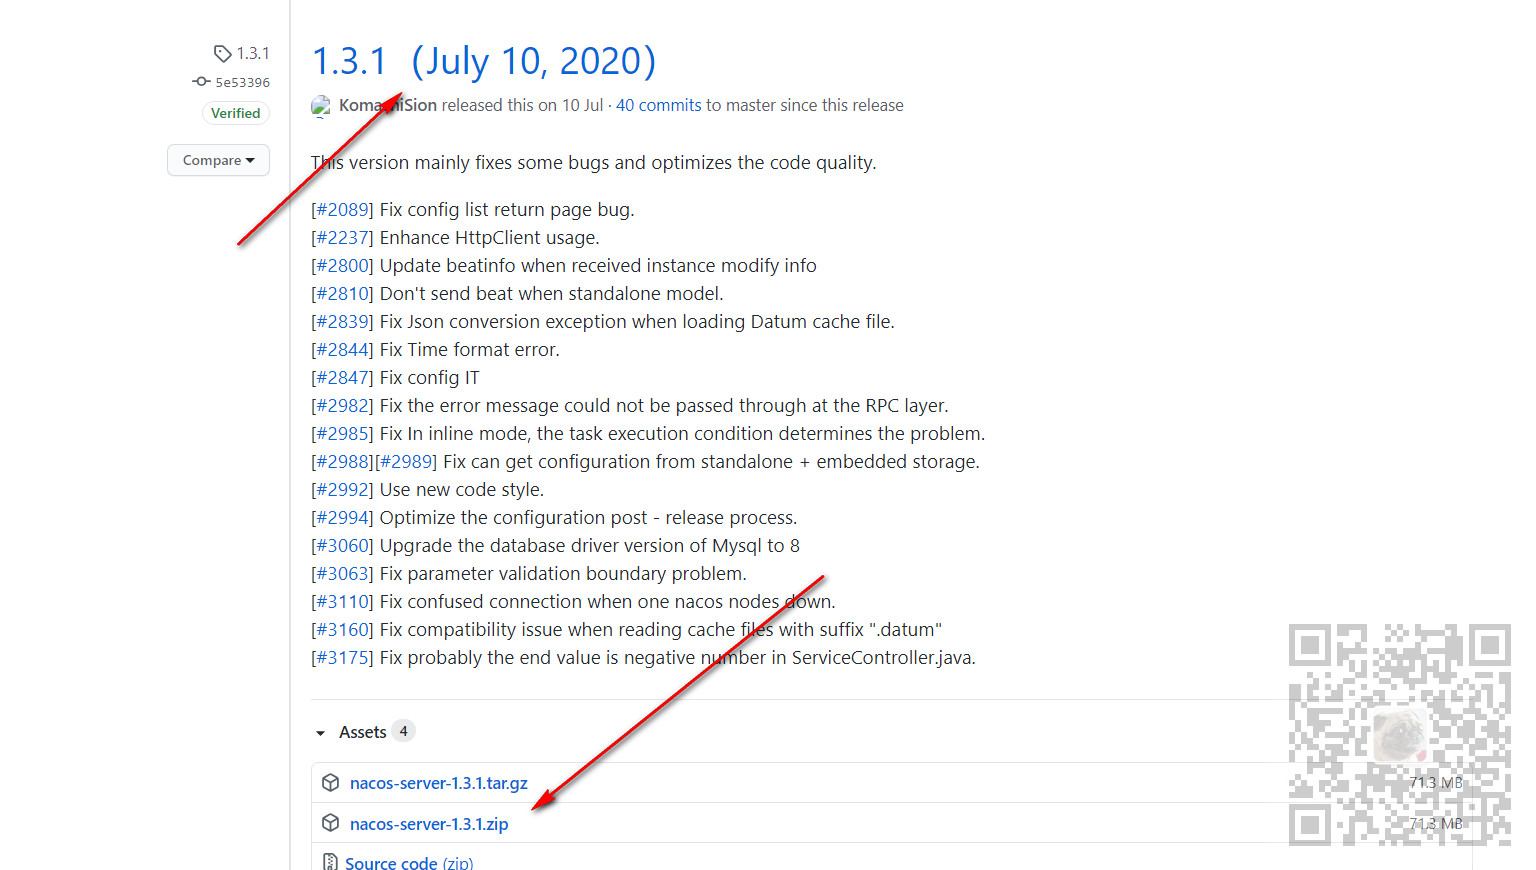Screen dimensions: 1536x870
Task: Open issue #2800 link
Action: (342, 265)
